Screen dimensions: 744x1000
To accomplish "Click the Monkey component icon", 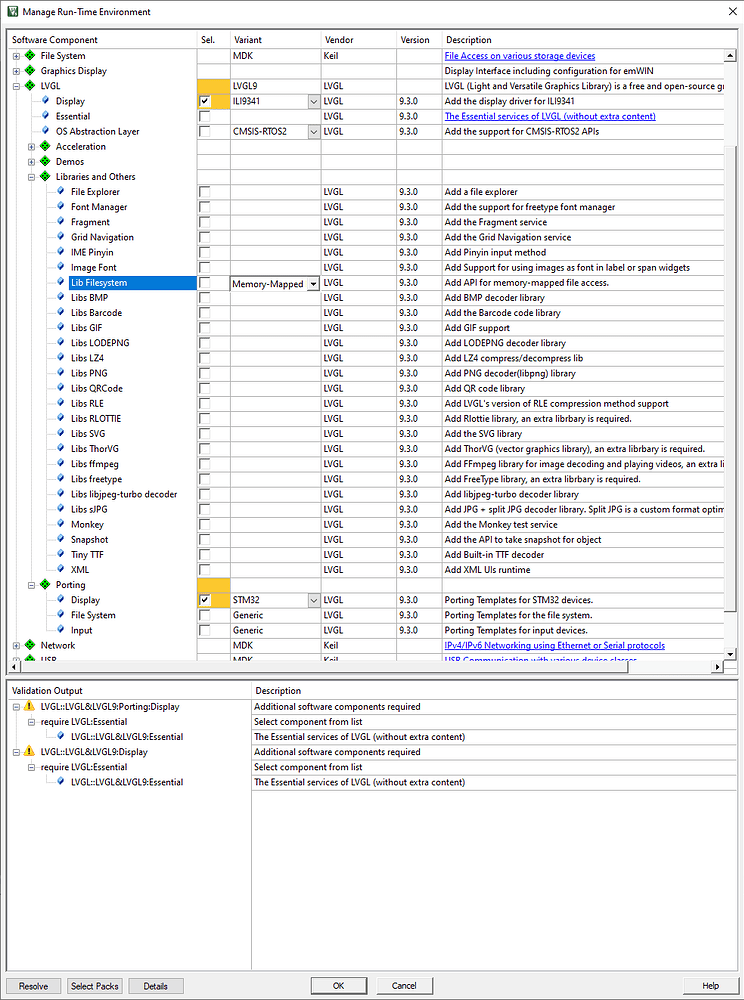I will tap(61, 524).
